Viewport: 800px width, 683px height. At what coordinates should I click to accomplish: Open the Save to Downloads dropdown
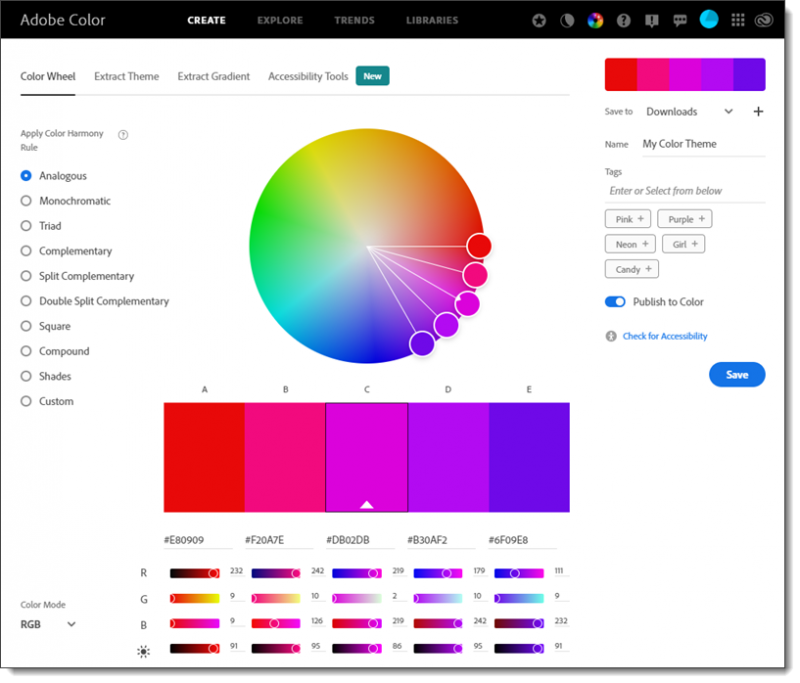(690, 112)
